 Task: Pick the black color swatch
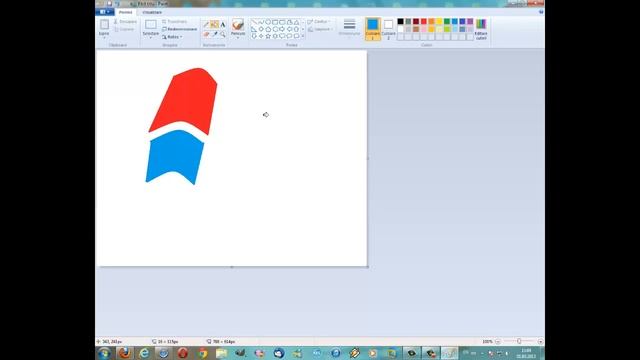pyautogui.click(x=400, y=22)
